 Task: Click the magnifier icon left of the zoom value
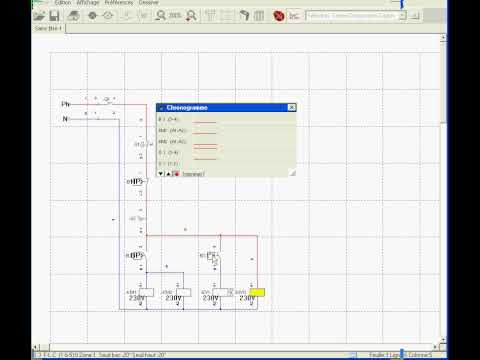[160, 15]
